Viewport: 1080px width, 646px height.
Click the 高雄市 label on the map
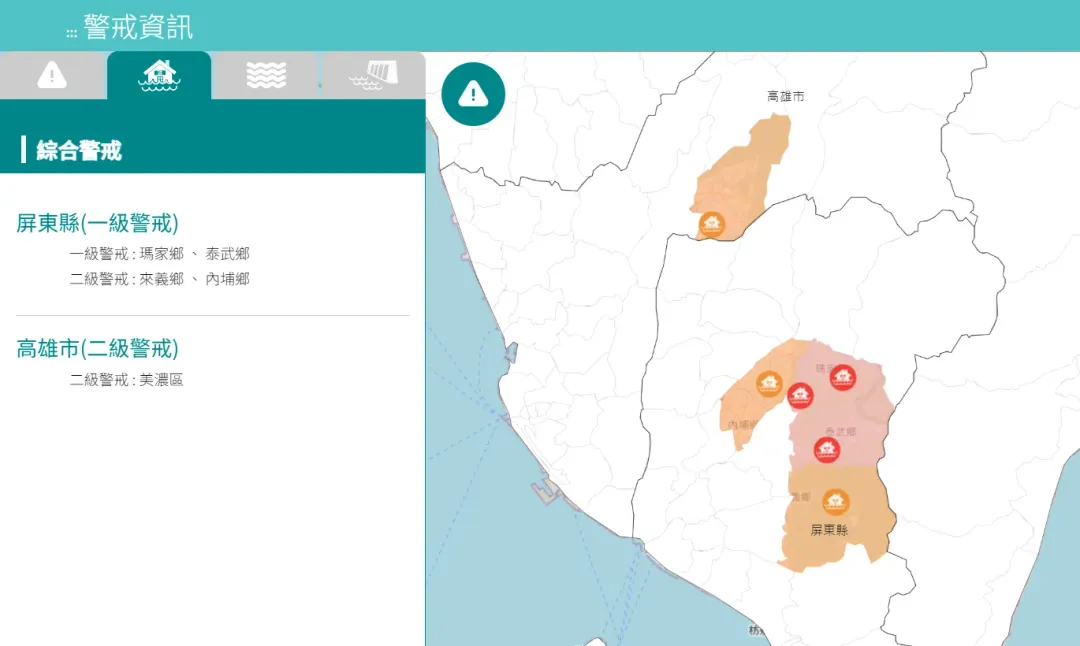point(785,96)
